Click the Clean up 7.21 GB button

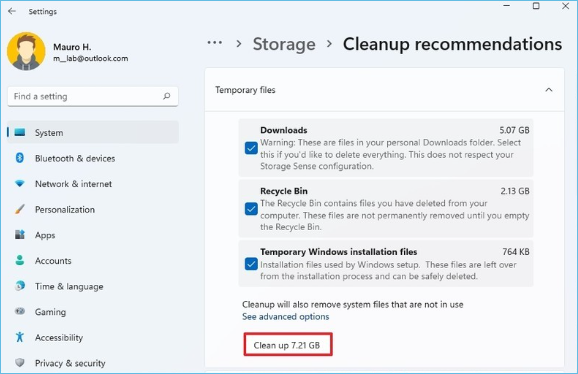pos(288,345)
